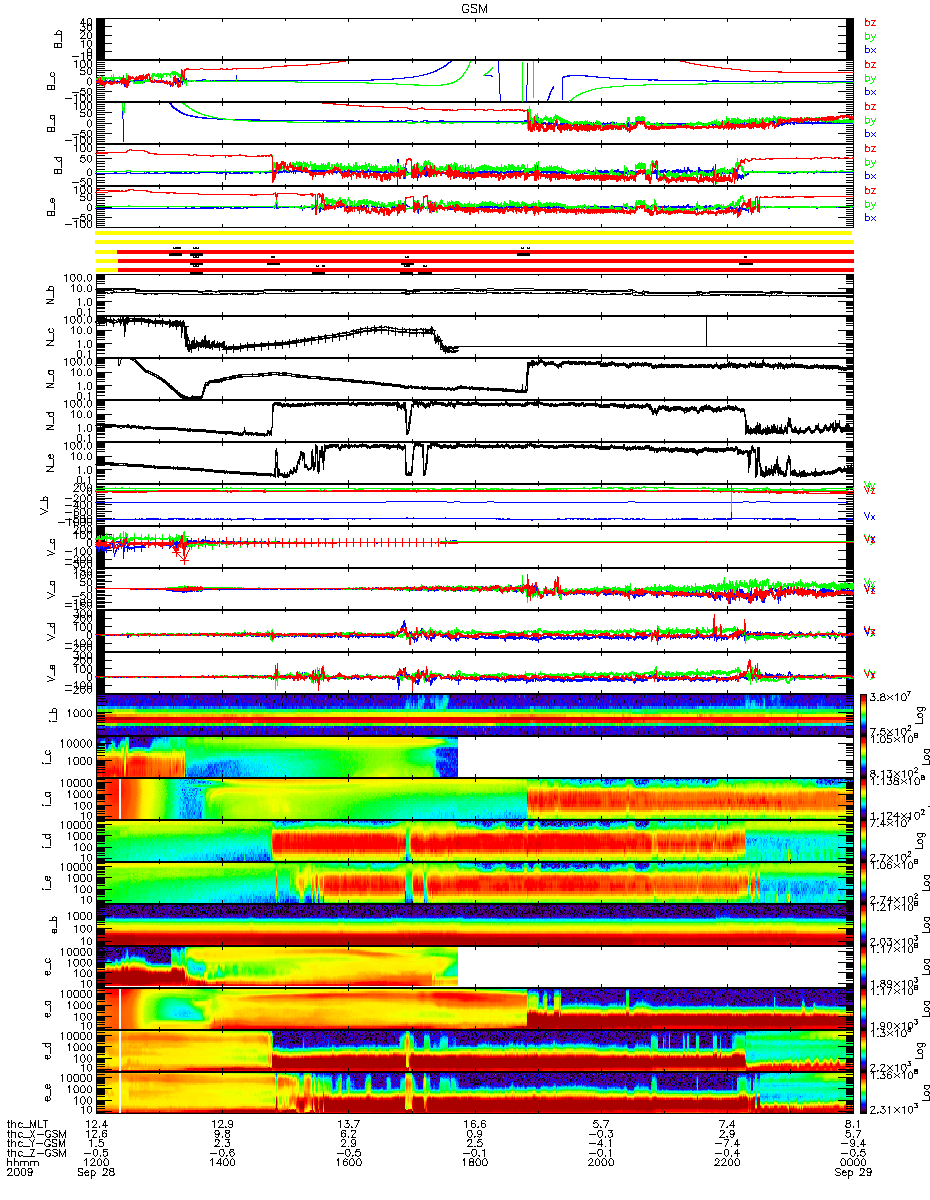The image size is (930, 1200).
Task: Click the N_a density panel label
Action: coord(51,379)
